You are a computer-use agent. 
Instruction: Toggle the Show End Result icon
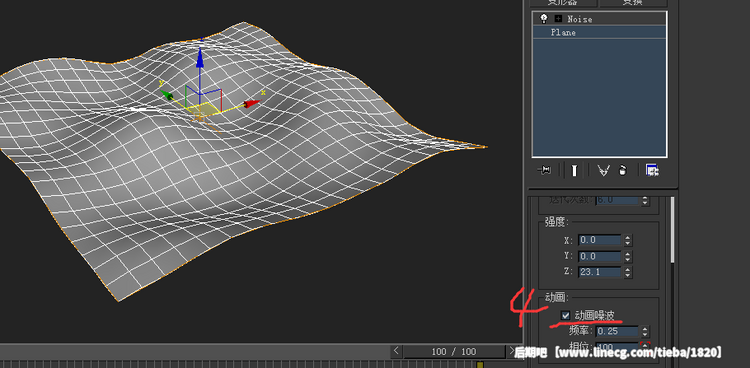tap(574, 170)
